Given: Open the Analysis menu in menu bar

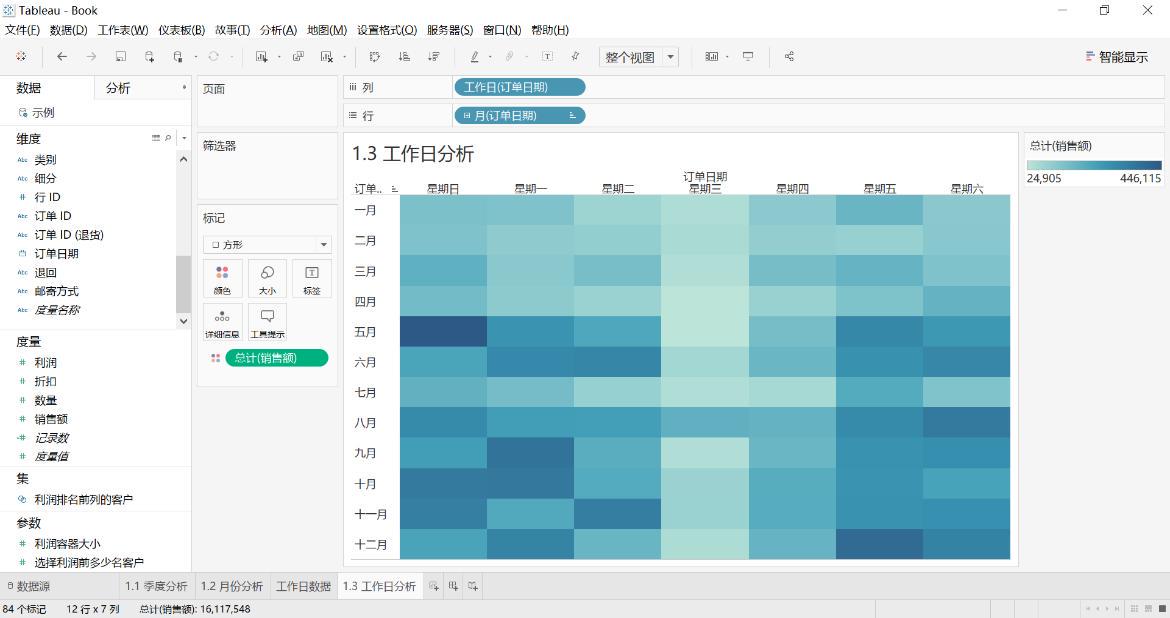Looking at the screenshot, I should 278,30.
